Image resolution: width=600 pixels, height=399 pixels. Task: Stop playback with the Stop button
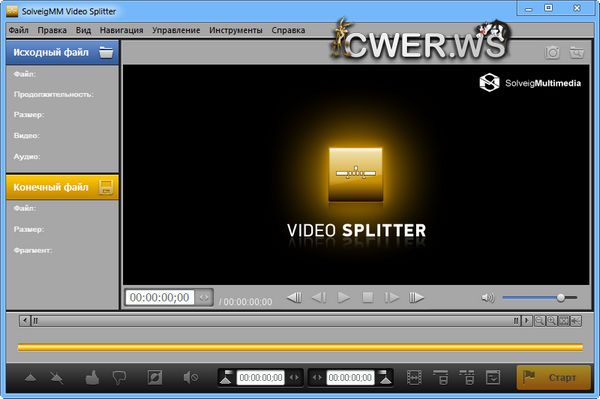(368, 297)
